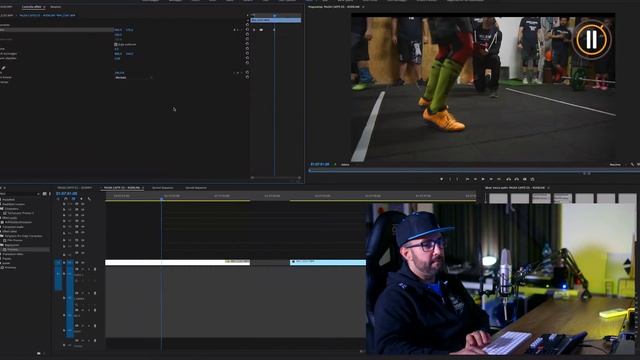Add a marker in the Program monitor
This screenshot has width=640, height=360.
coord(441,179)
